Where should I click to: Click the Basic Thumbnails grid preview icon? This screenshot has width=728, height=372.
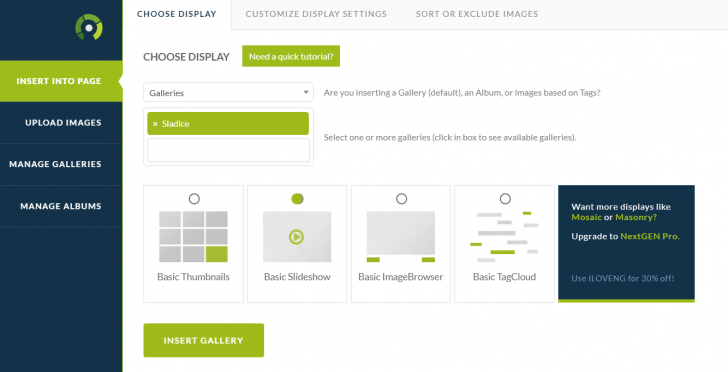click(193, 237)
